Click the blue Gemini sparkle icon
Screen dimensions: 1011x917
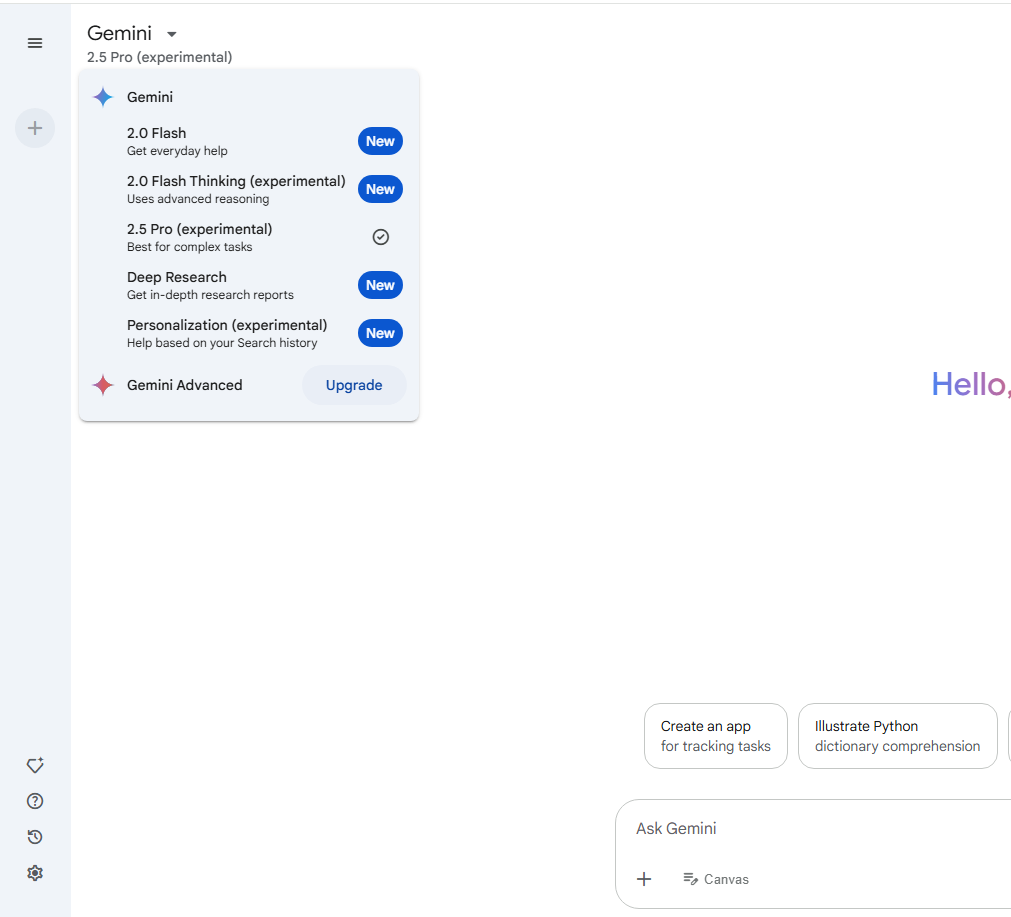tap(103, 97)
